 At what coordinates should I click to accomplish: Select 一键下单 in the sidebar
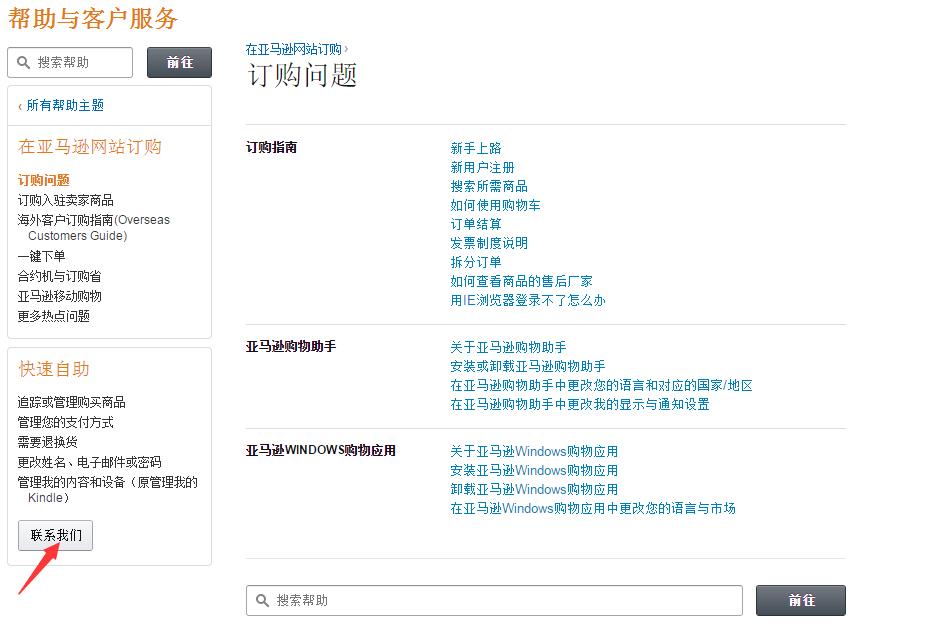coord(41,256)
